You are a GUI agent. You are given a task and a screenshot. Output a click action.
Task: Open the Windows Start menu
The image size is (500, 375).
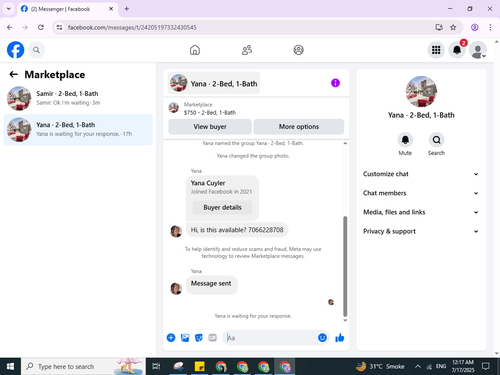pos(10,366)
